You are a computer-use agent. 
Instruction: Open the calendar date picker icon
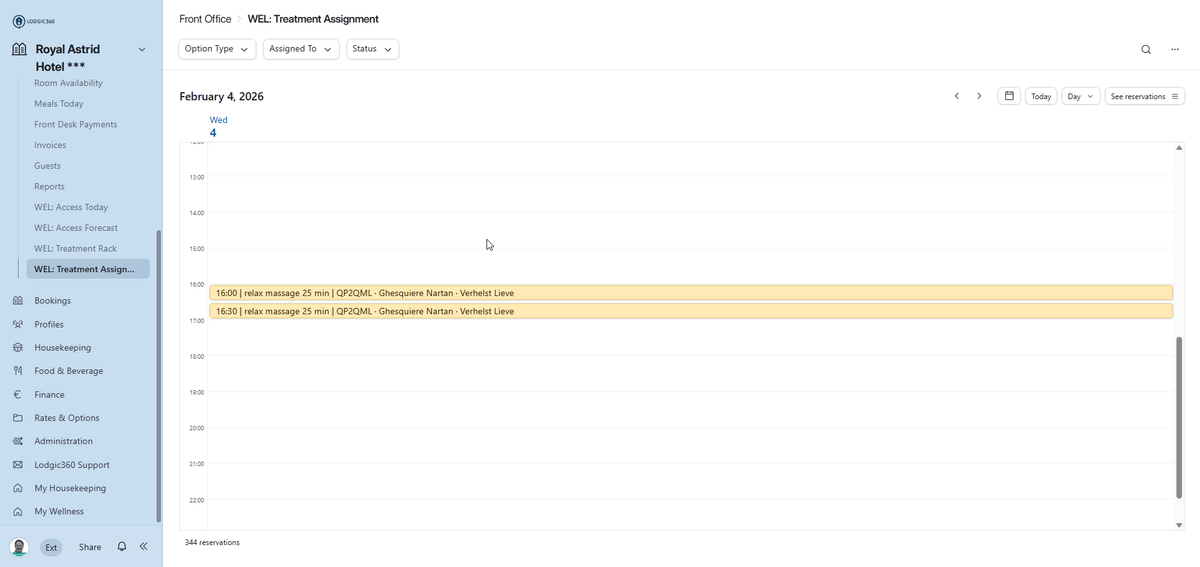(x=1009, y=96)
